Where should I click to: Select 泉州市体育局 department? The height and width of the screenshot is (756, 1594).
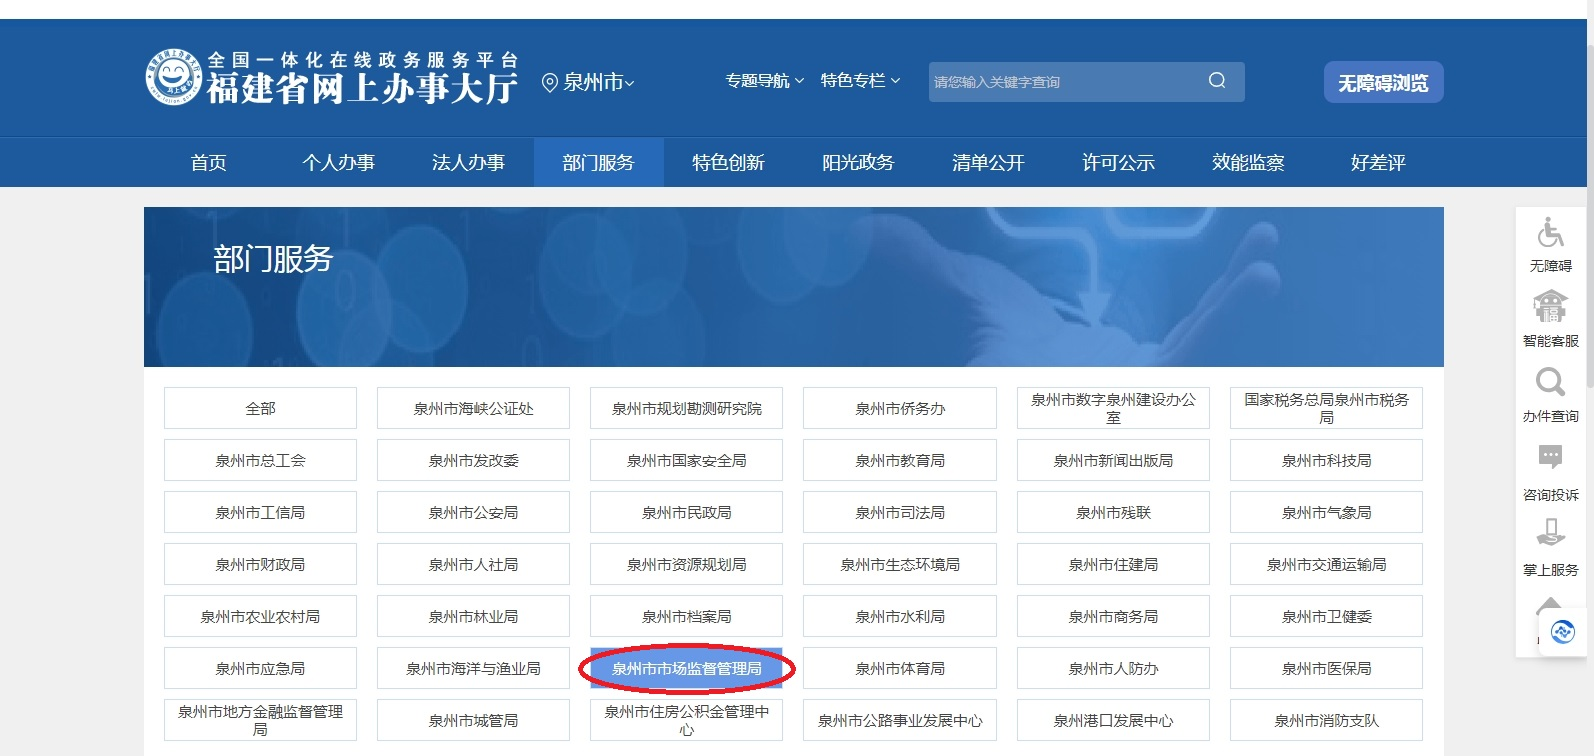click(900, 668)
